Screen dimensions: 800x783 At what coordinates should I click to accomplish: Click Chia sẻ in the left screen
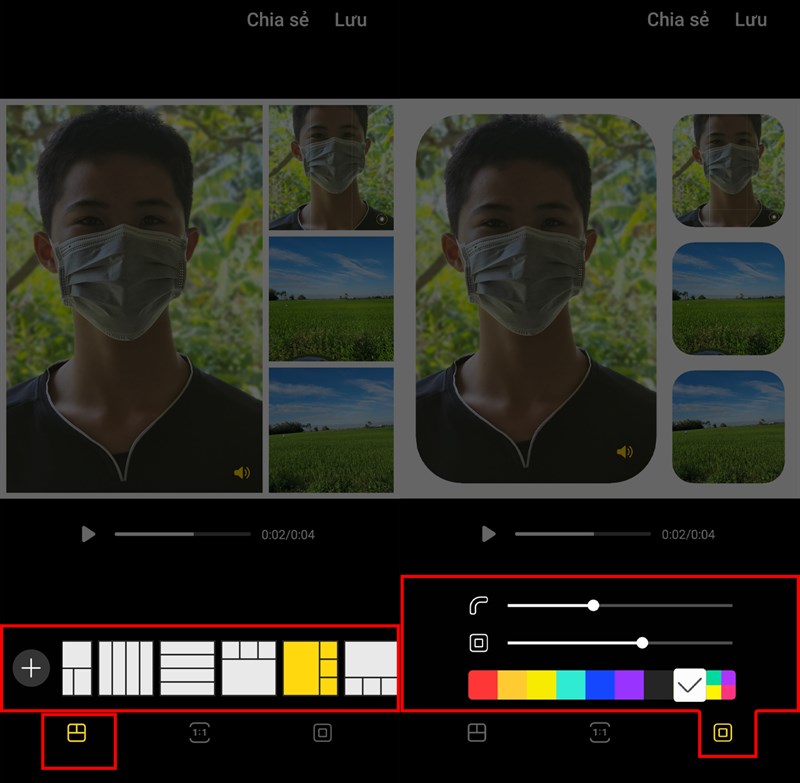[x=278, y=19]
